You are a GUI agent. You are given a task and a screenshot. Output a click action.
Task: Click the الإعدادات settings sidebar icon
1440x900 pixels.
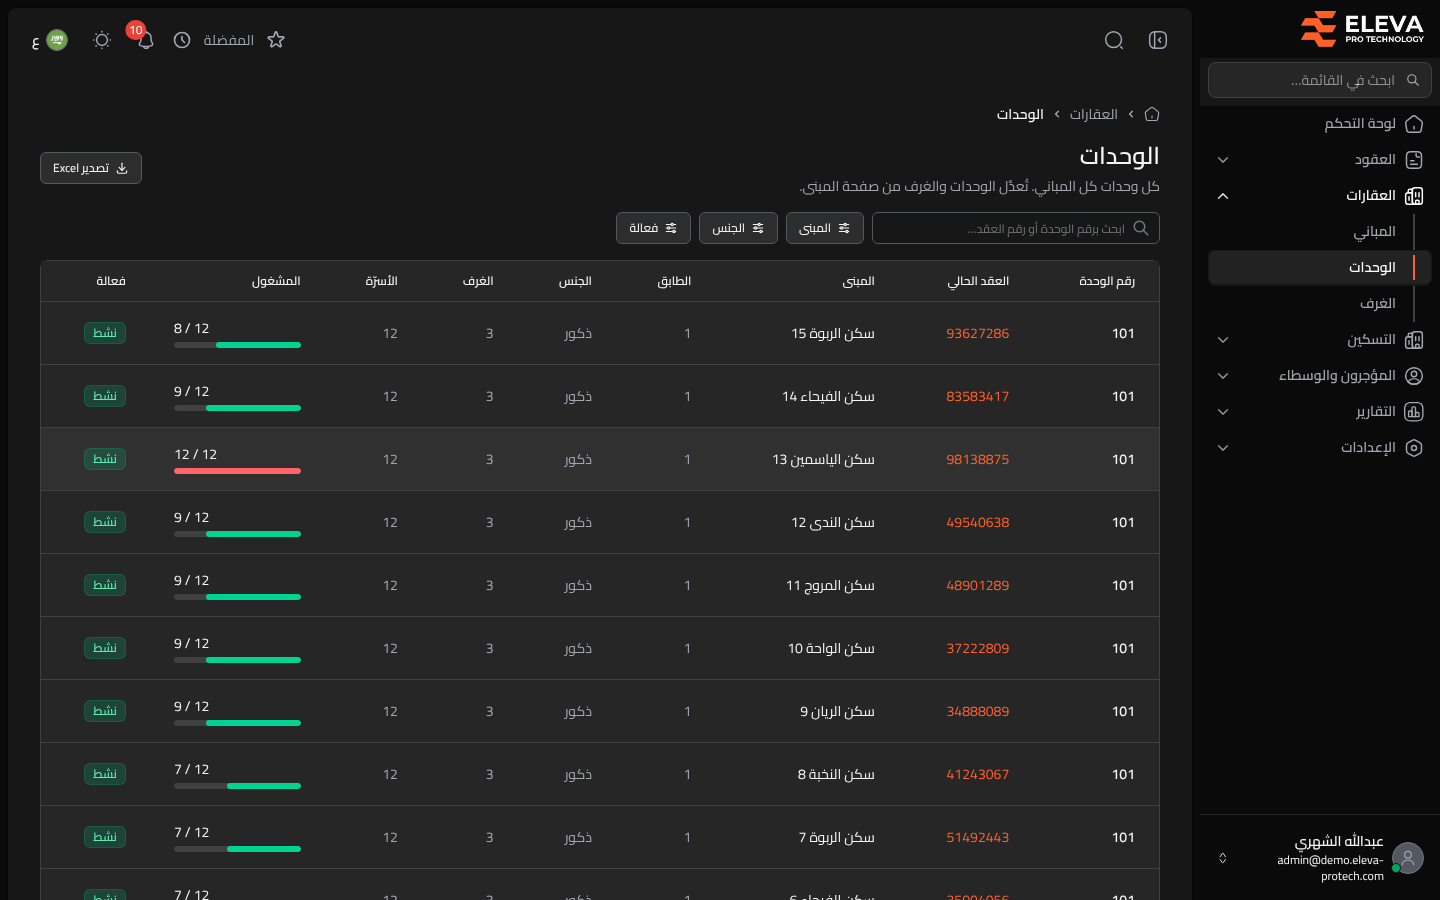tap(1414, 448)
